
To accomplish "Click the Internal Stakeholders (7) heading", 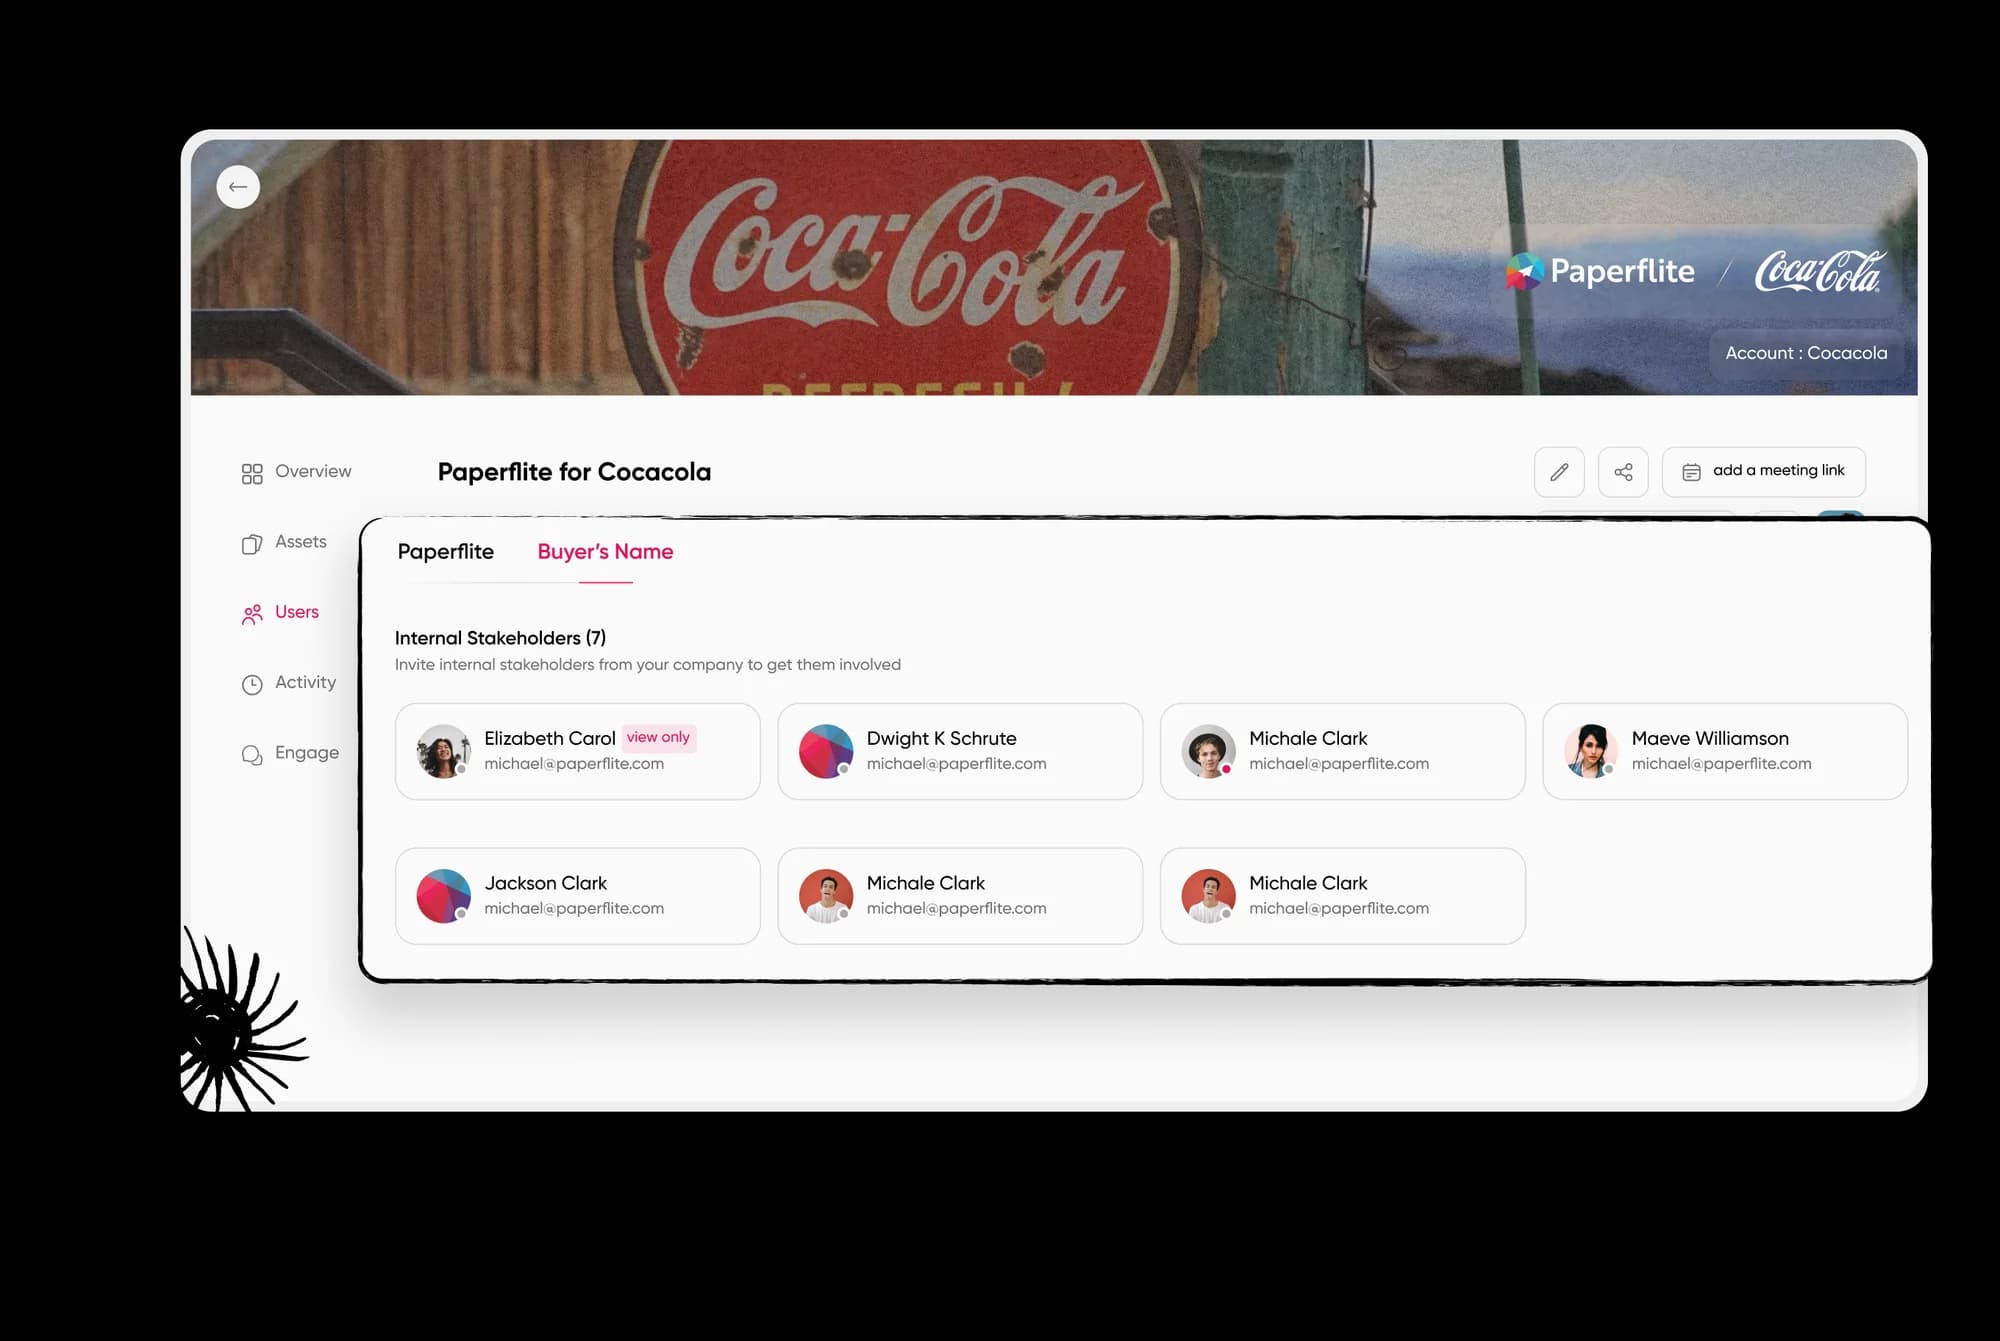I will click(x=500, y=638).
